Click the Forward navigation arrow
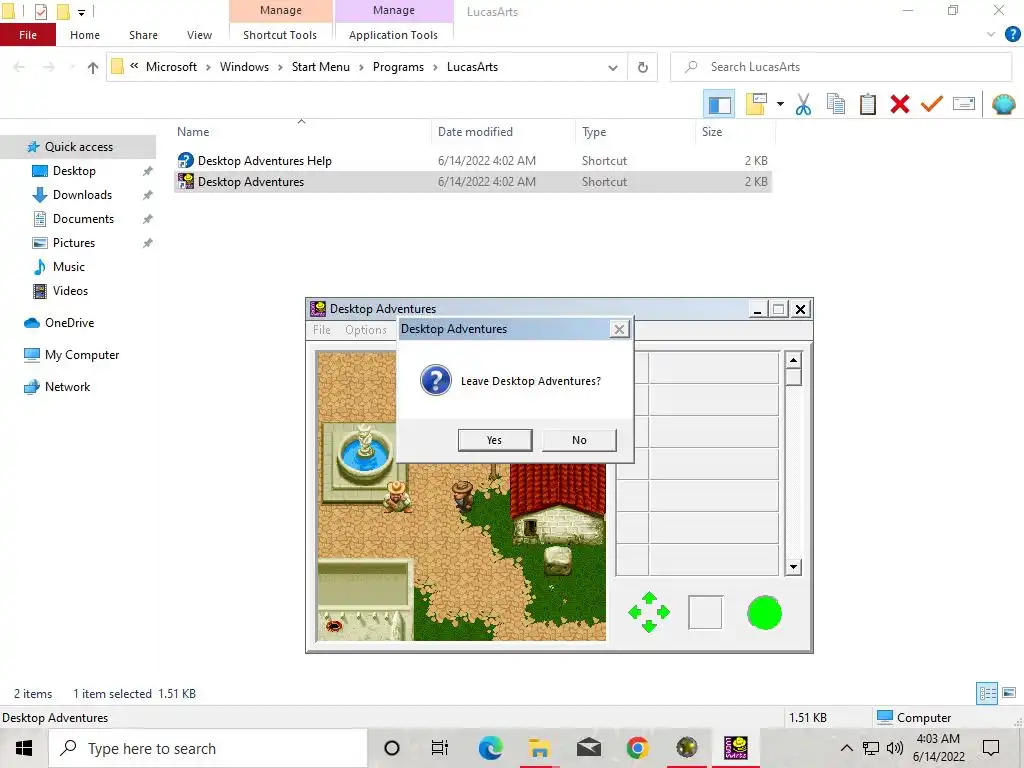 [x=48, y=67]
